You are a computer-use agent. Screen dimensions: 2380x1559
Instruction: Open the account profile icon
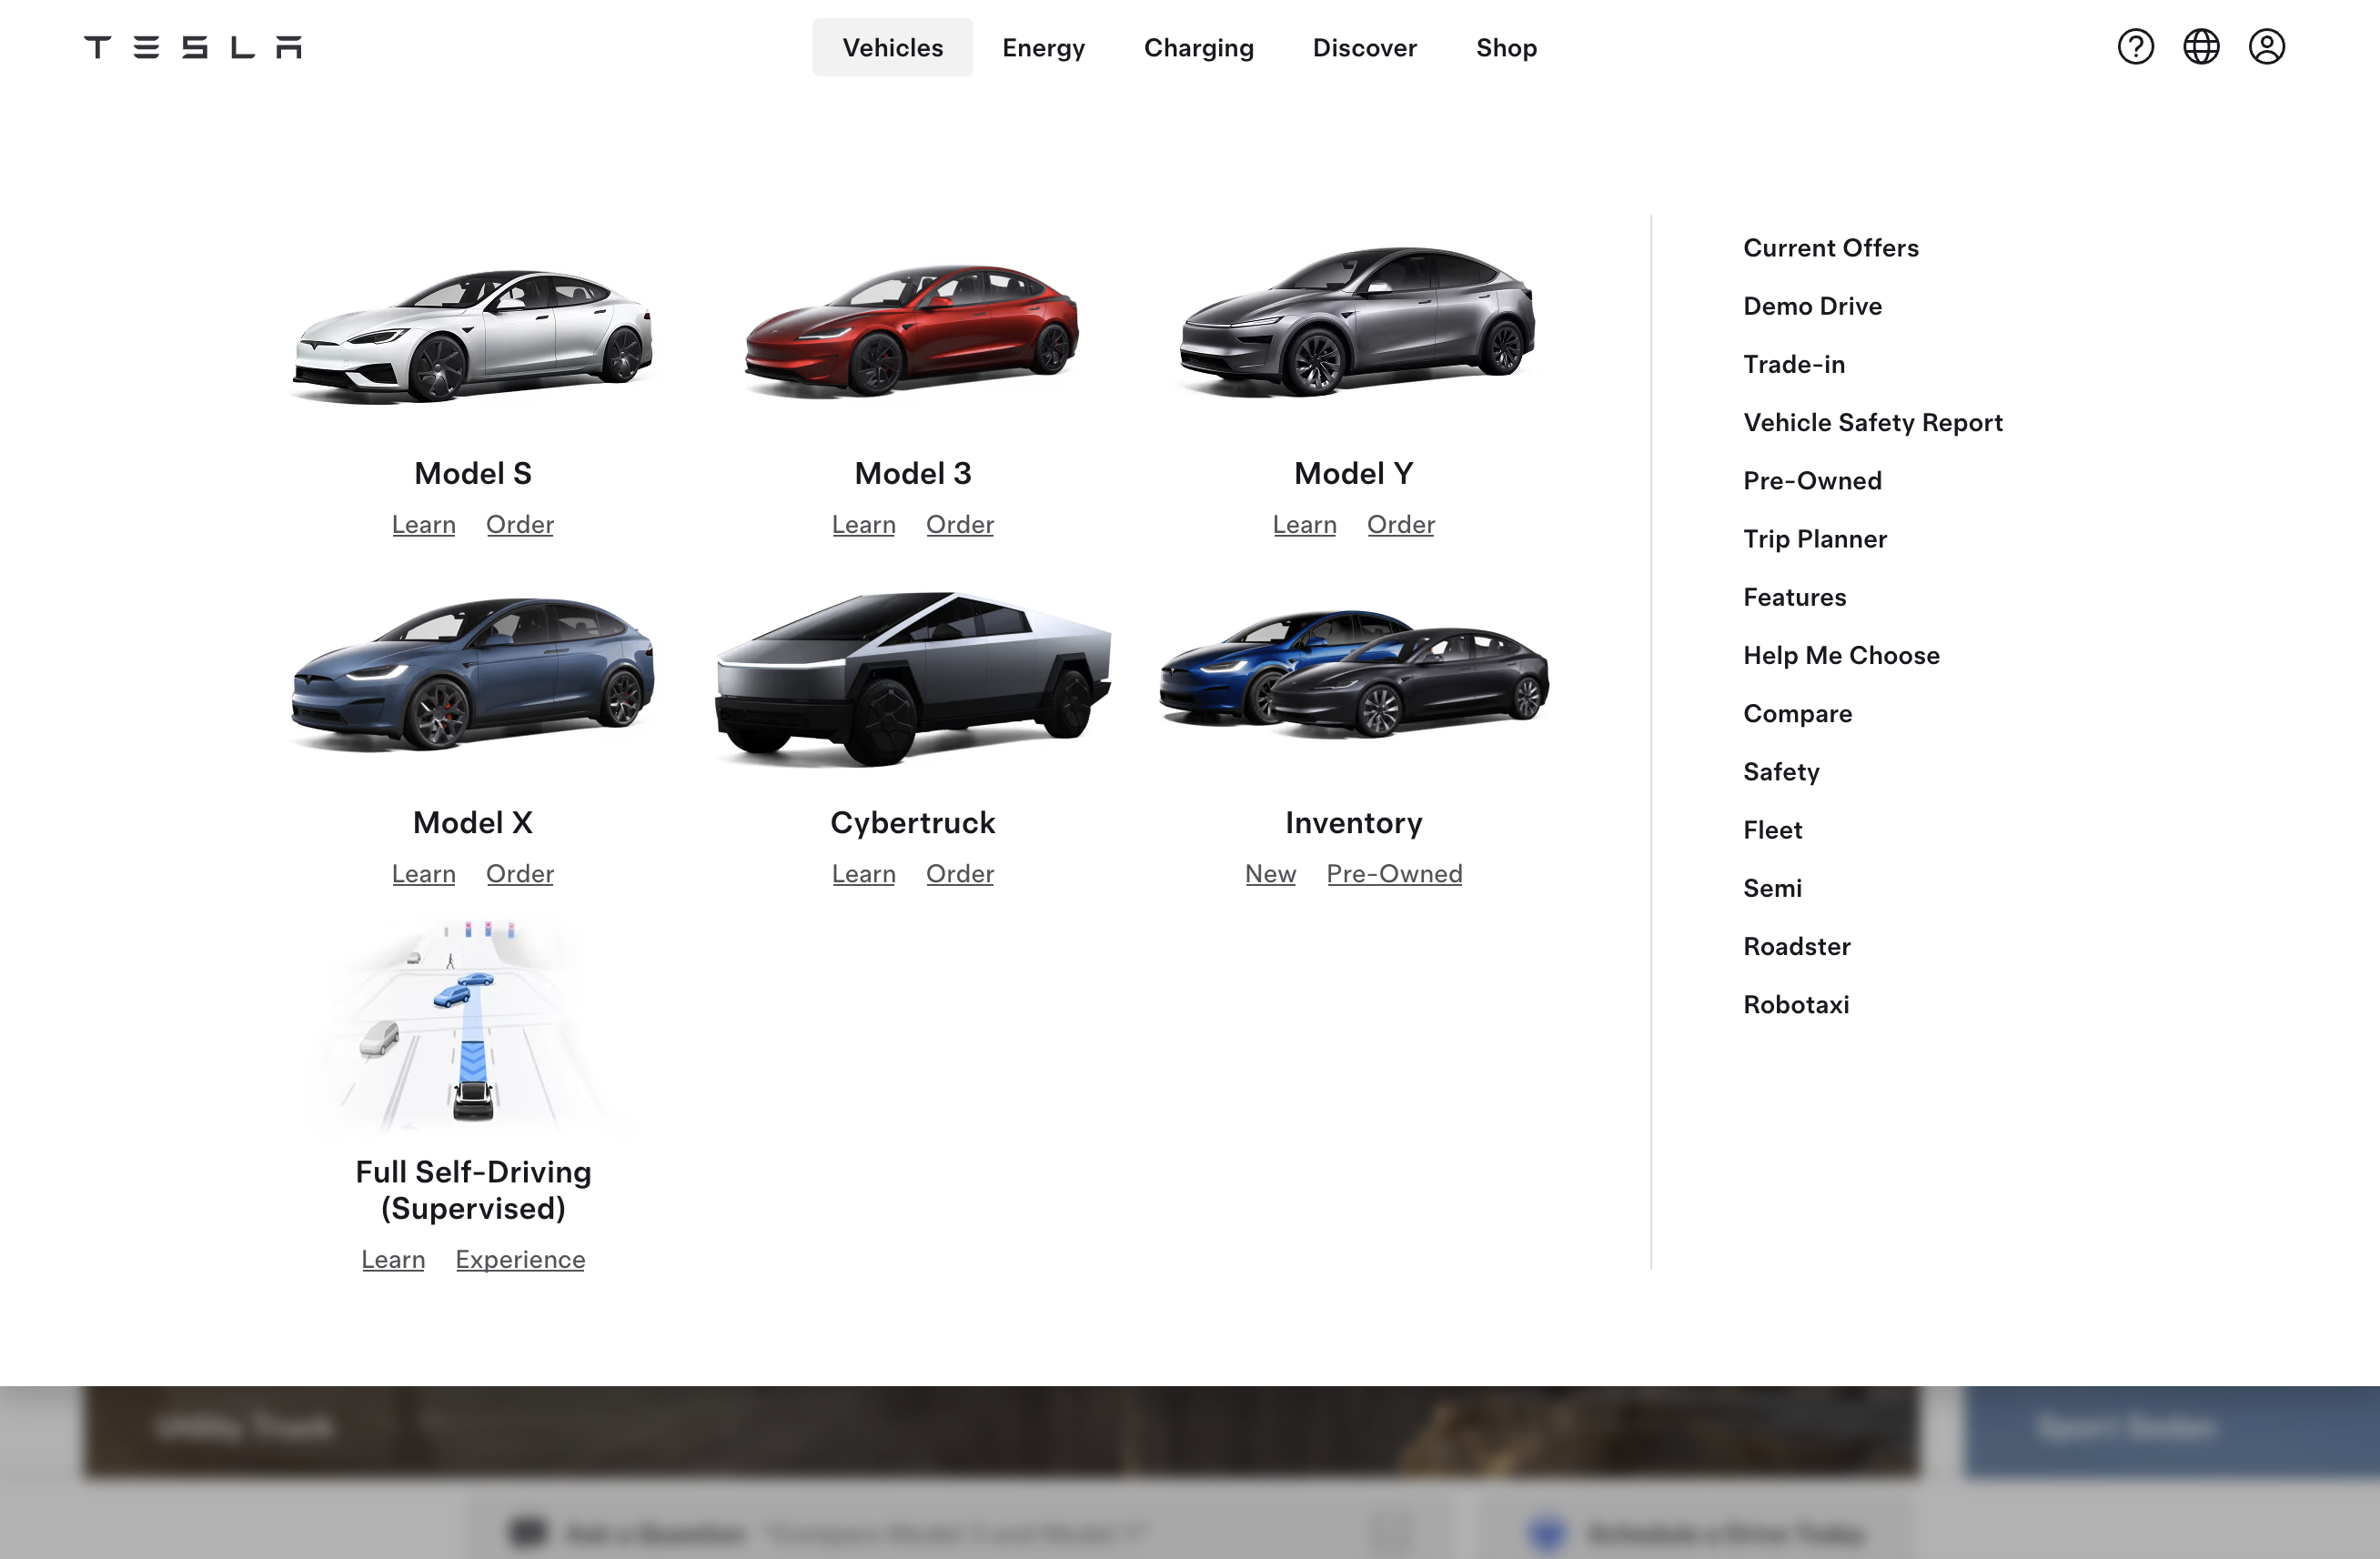pos(2266,47)
